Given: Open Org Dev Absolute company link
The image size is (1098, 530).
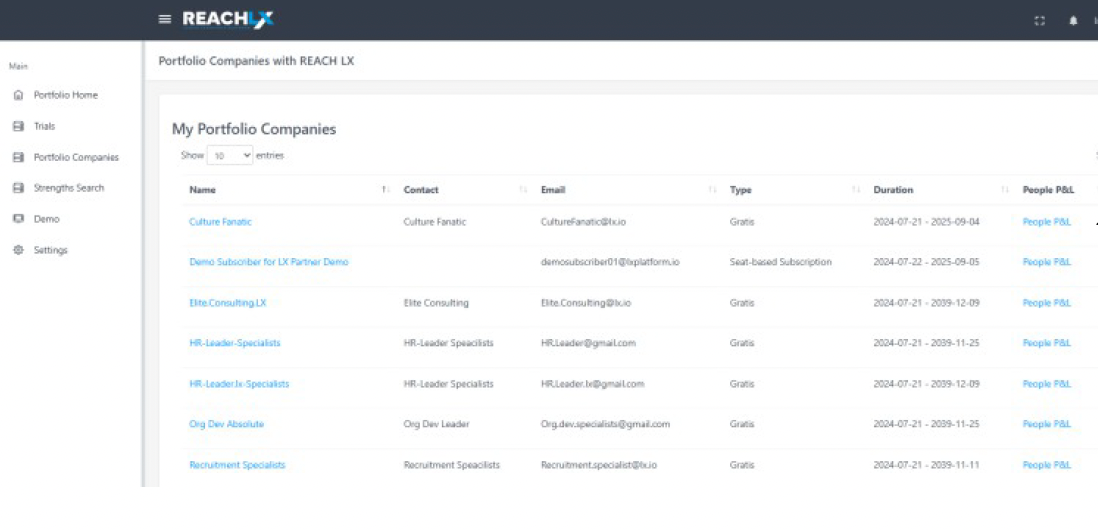Looking at the screenshot, I should [x=226, y=424].
